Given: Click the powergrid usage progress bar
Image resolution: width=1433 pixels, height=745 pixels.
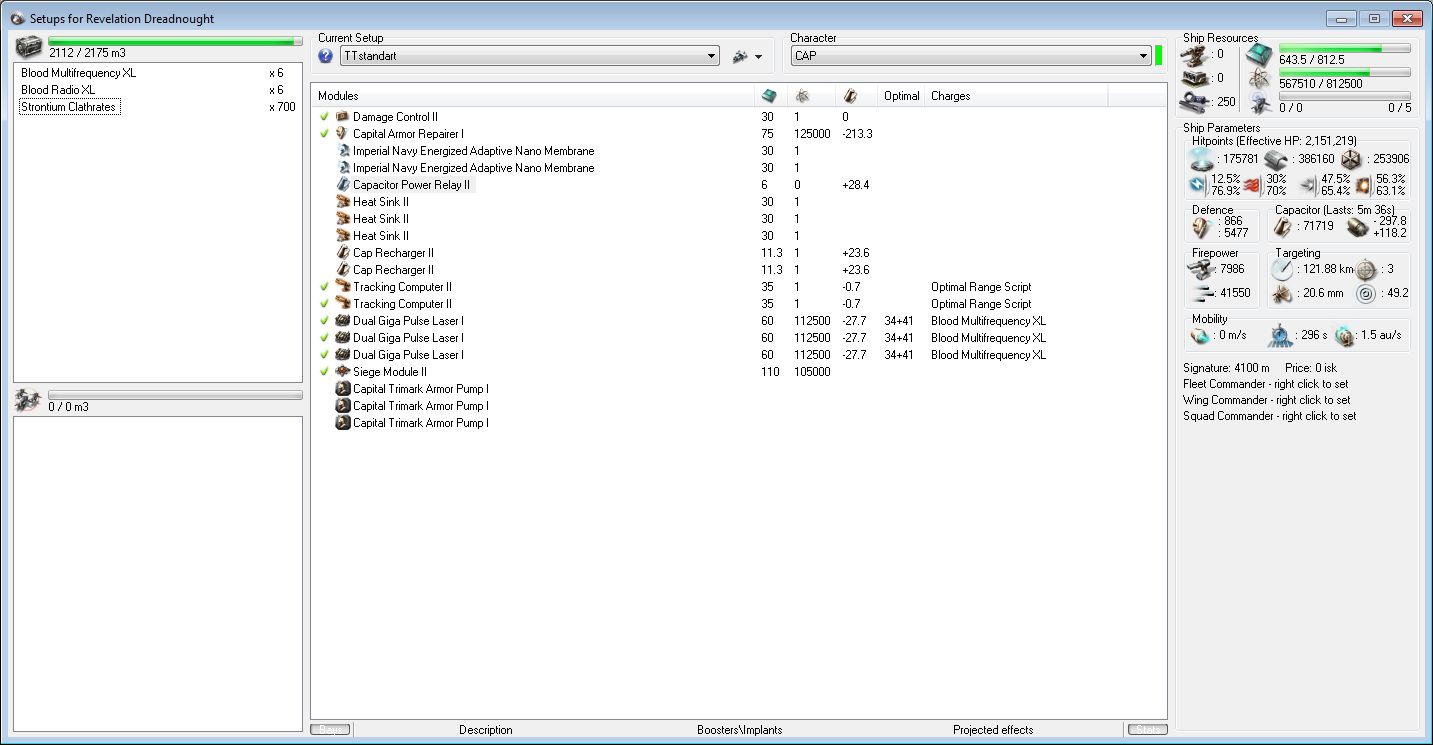Looking at the screenshot, I should (1345, 72).
